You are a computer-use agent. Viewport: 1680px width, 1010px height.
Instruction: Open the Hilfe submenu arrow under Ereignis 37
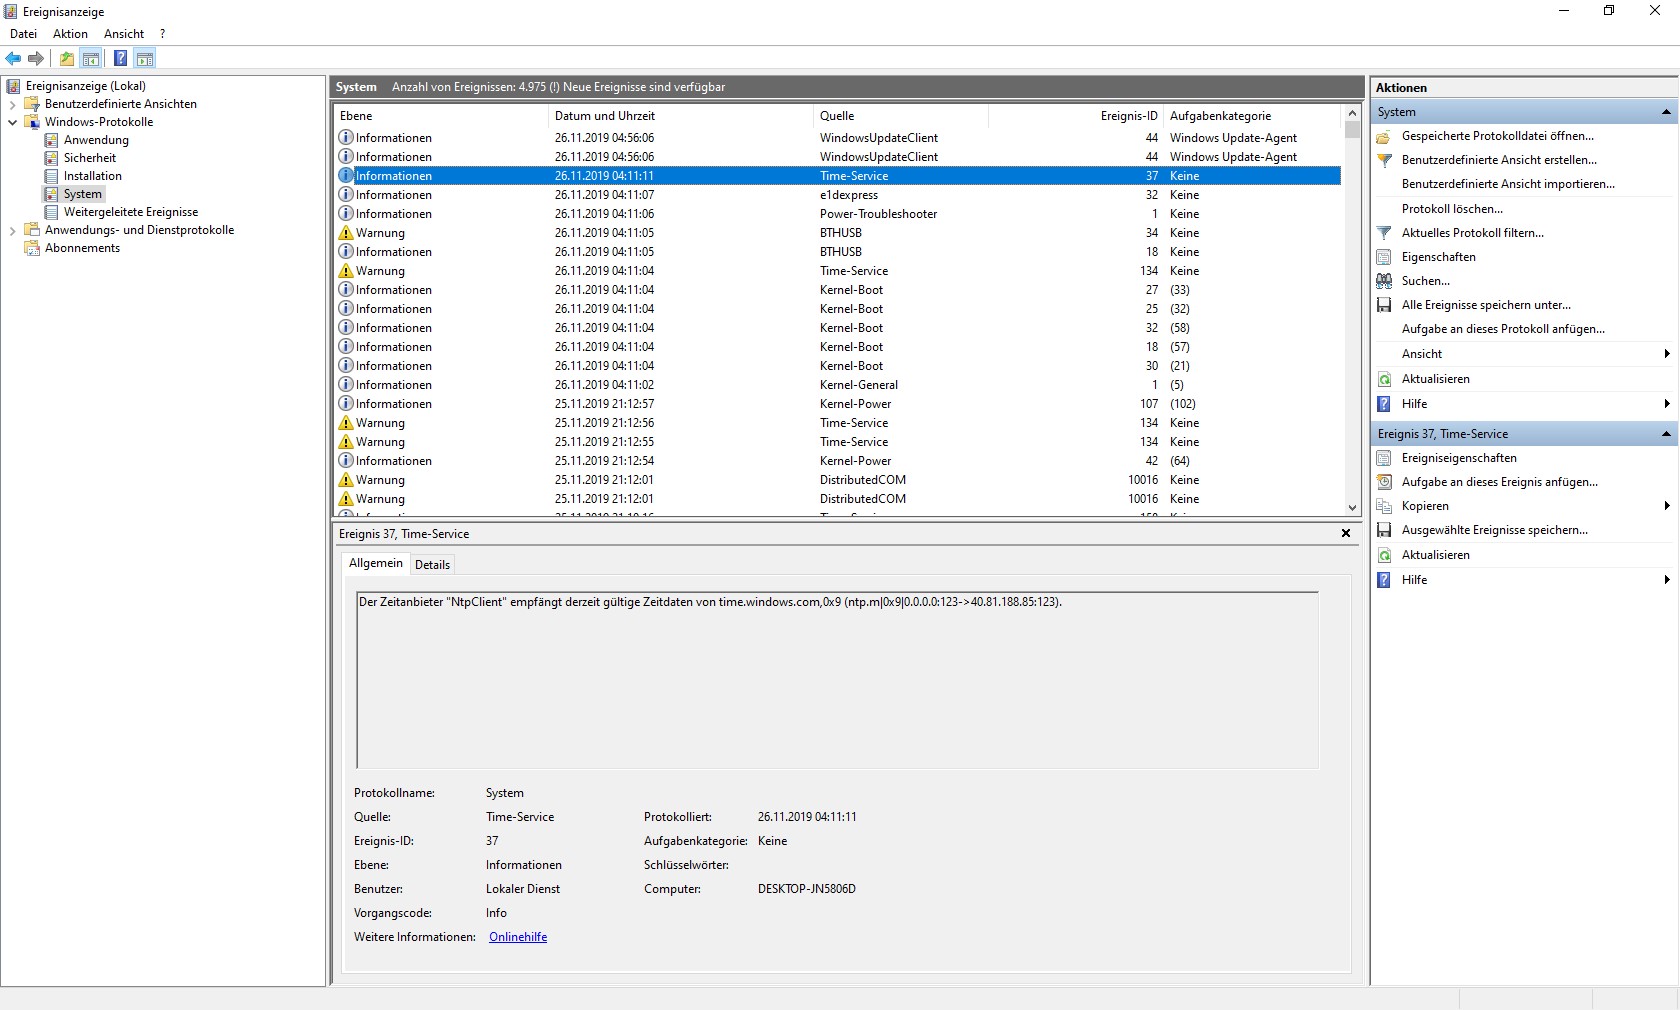coord(1667,580)
